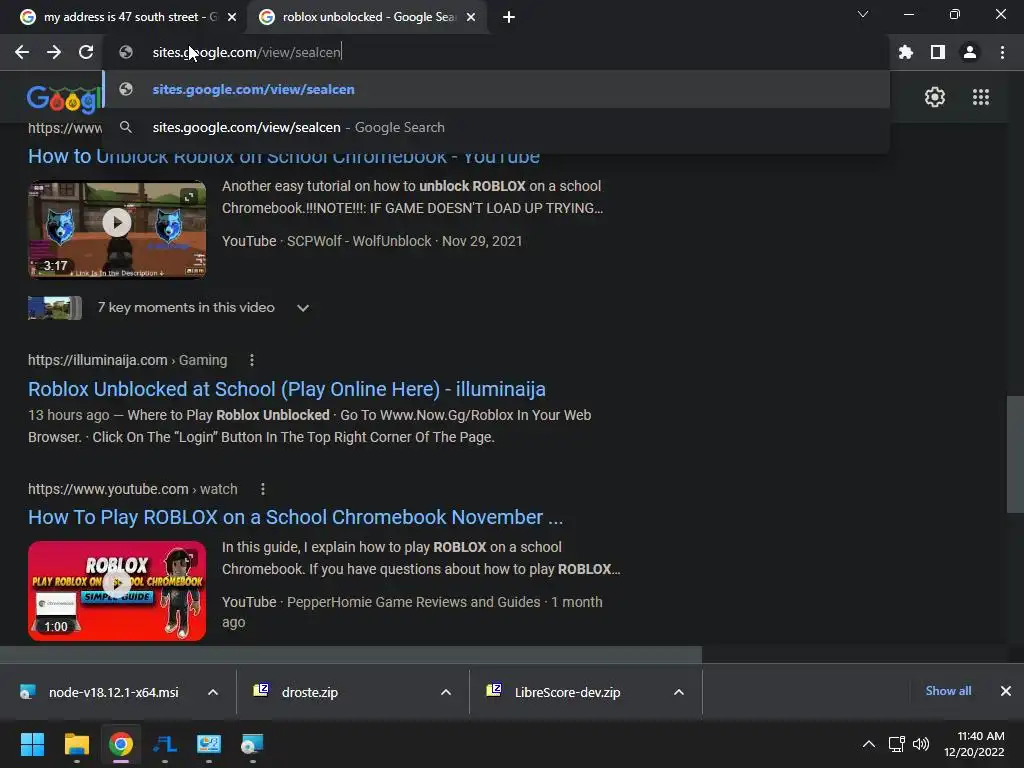Image resolution: width=1024 pixels, height=768 pixels.
Task: Open the Google apps grid
Action: [981, 97]
